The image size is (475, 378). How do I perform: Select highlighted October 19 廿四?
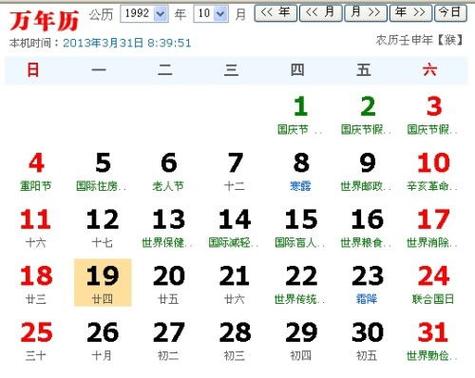103,282
